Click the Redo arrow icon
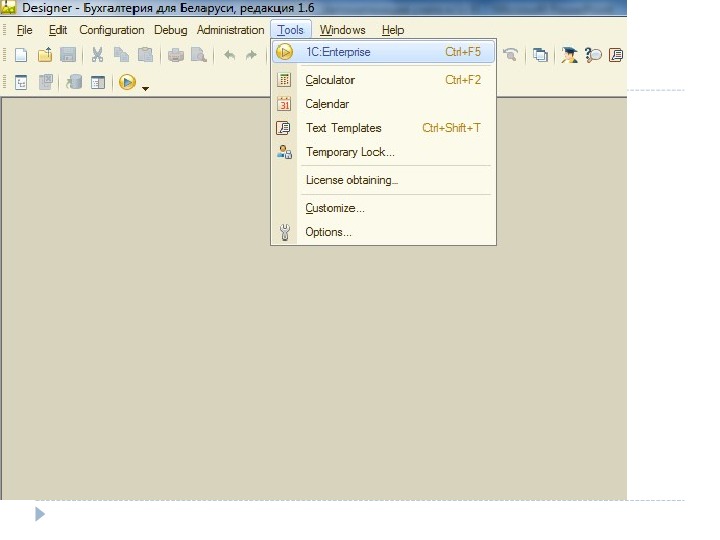 pyautogui.click(x=251, y=56)
